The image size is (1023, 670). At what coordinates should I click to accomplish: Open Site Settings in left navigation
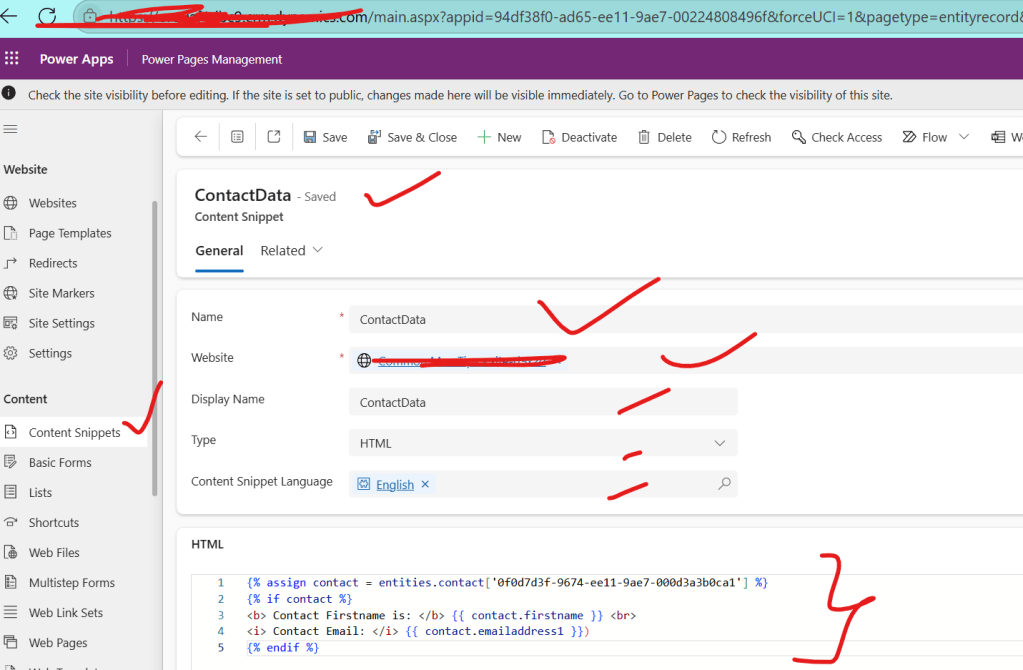click(61, 323)
